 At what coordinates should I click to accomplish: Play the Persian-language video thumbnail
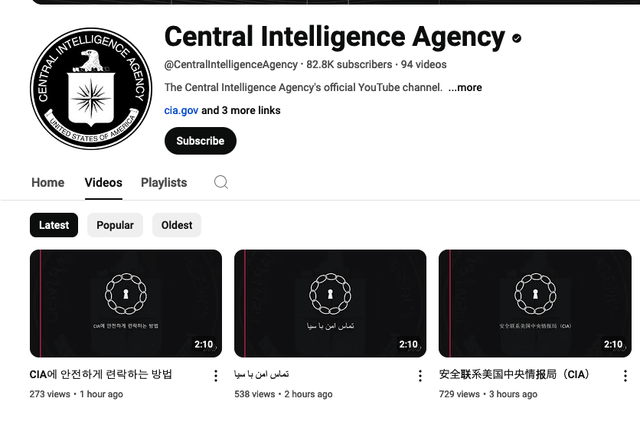pos(330,303)
